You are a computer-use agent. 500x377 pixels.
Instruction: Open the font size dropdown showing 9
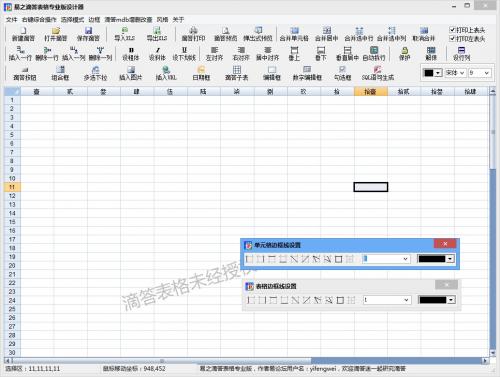[479, 73]
